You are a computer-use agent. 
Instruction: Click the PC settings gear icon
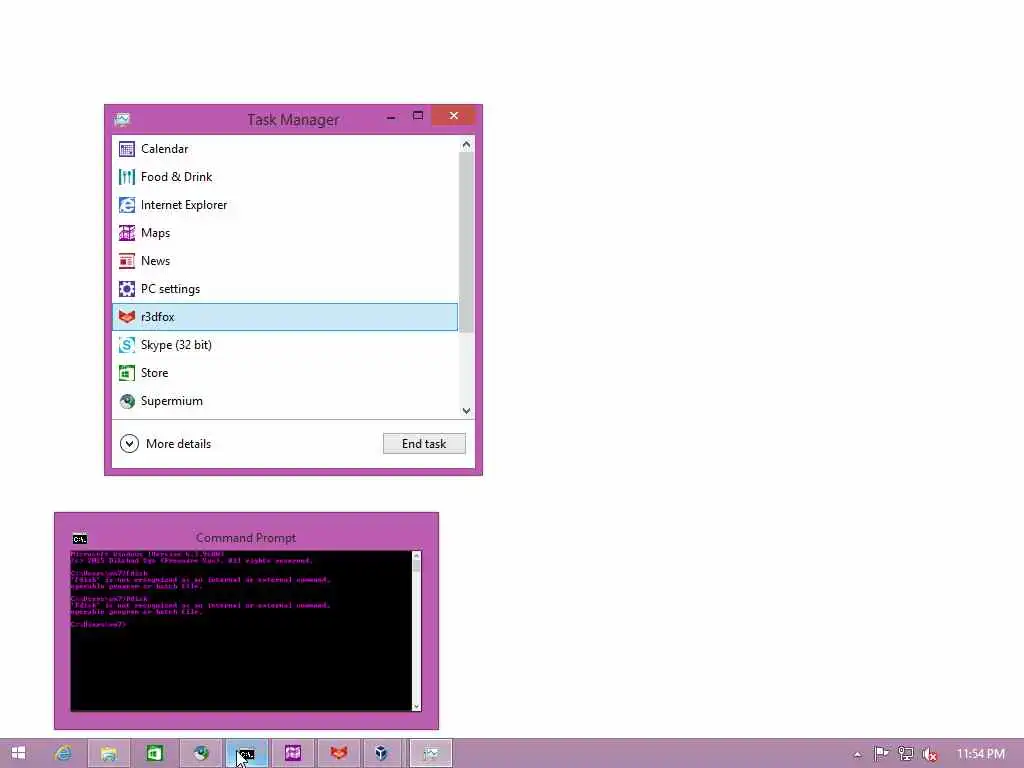(127, 289)
